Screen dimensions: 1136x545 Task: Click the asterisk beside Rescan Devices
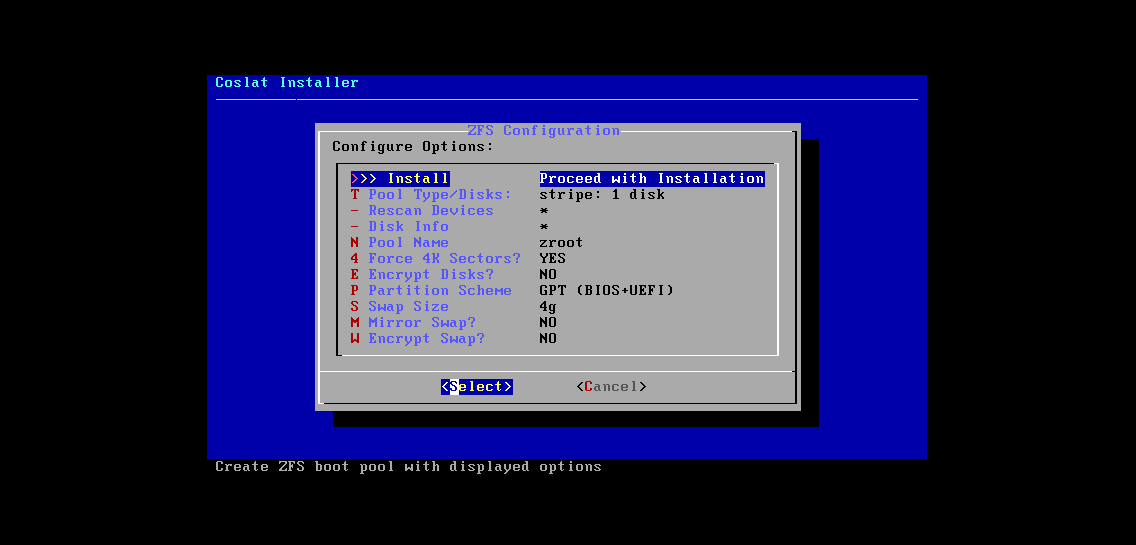(544, 211)
